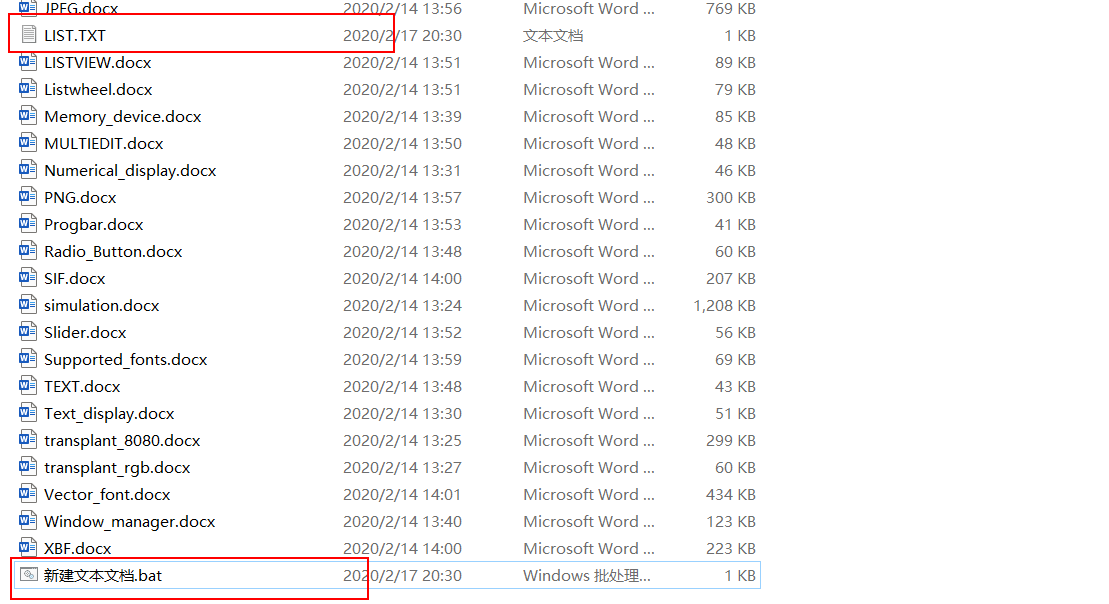Image resolution: width=1109 pixels, height=604 pixels.
Task: Click the Progbar.docx file name
Action: tap(93, 224)
